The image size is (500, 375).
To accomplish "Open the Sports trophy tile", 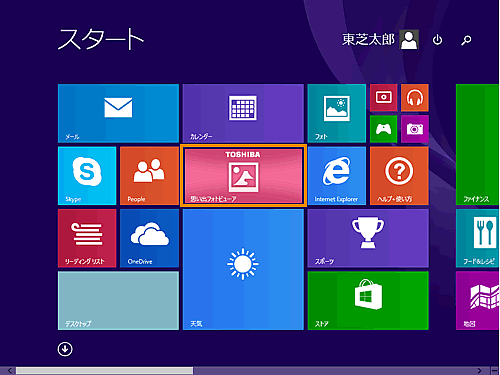I will click(368, 238).
